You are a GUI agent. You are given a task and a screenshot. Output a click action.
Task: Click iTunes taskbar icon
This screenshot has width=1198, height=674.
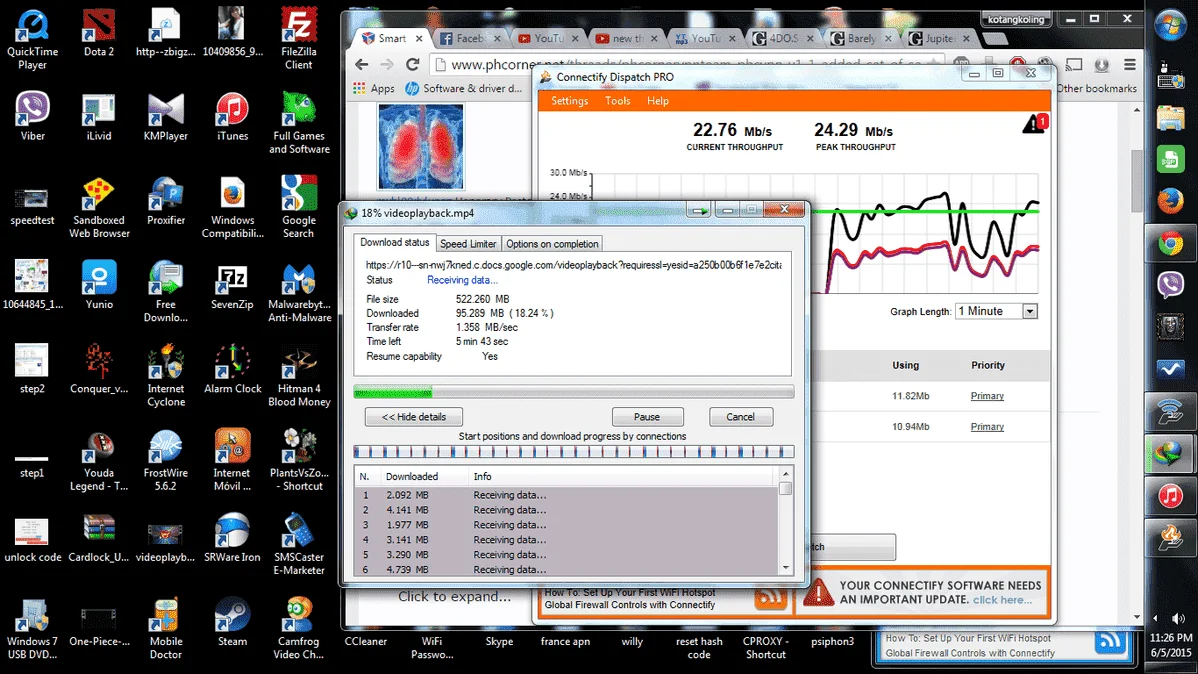tap(1170, 497)
